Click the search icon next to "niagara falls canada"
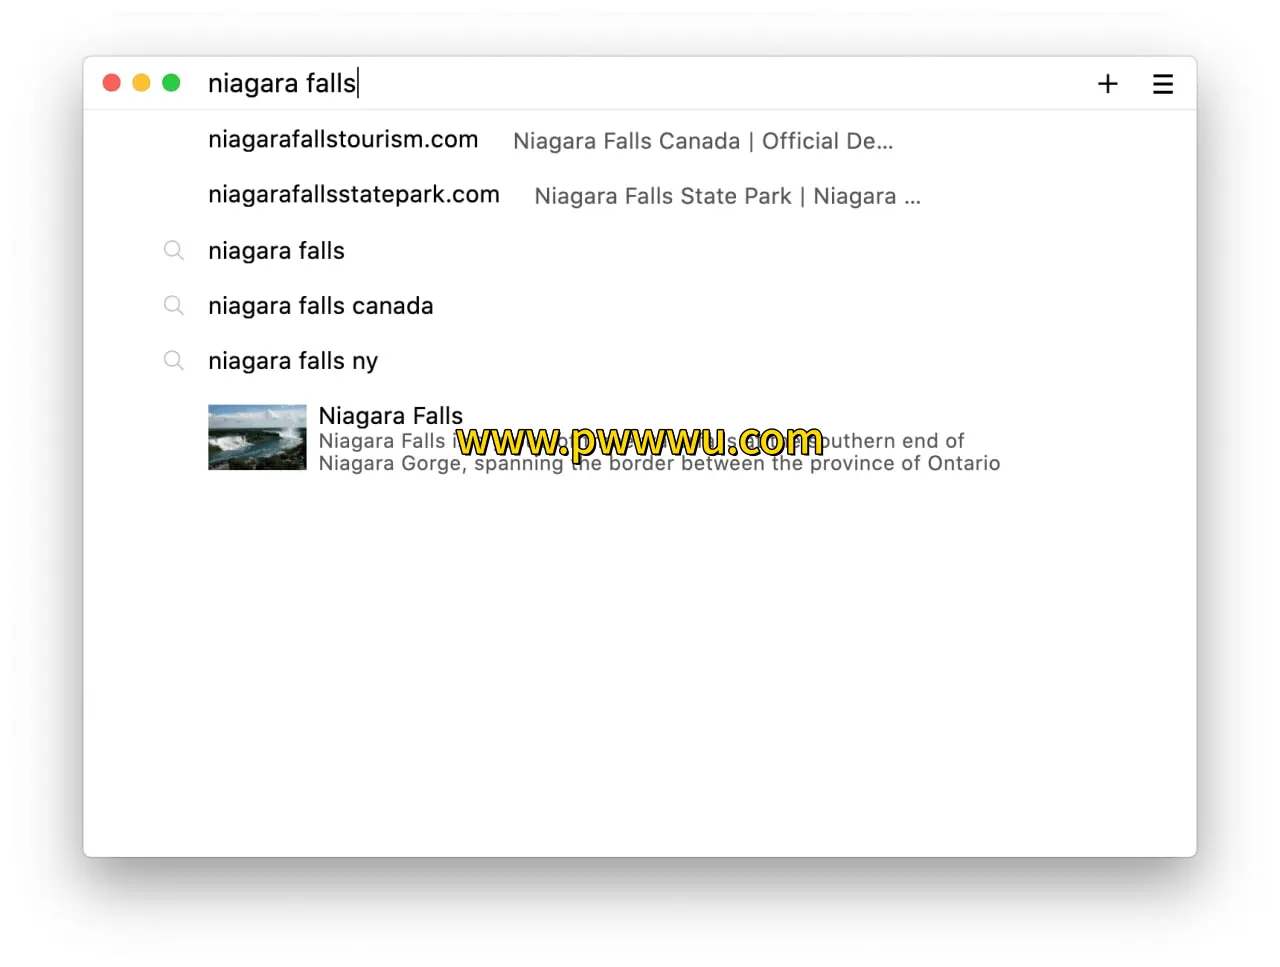The image size is (1280, 967). click(174, 305)
